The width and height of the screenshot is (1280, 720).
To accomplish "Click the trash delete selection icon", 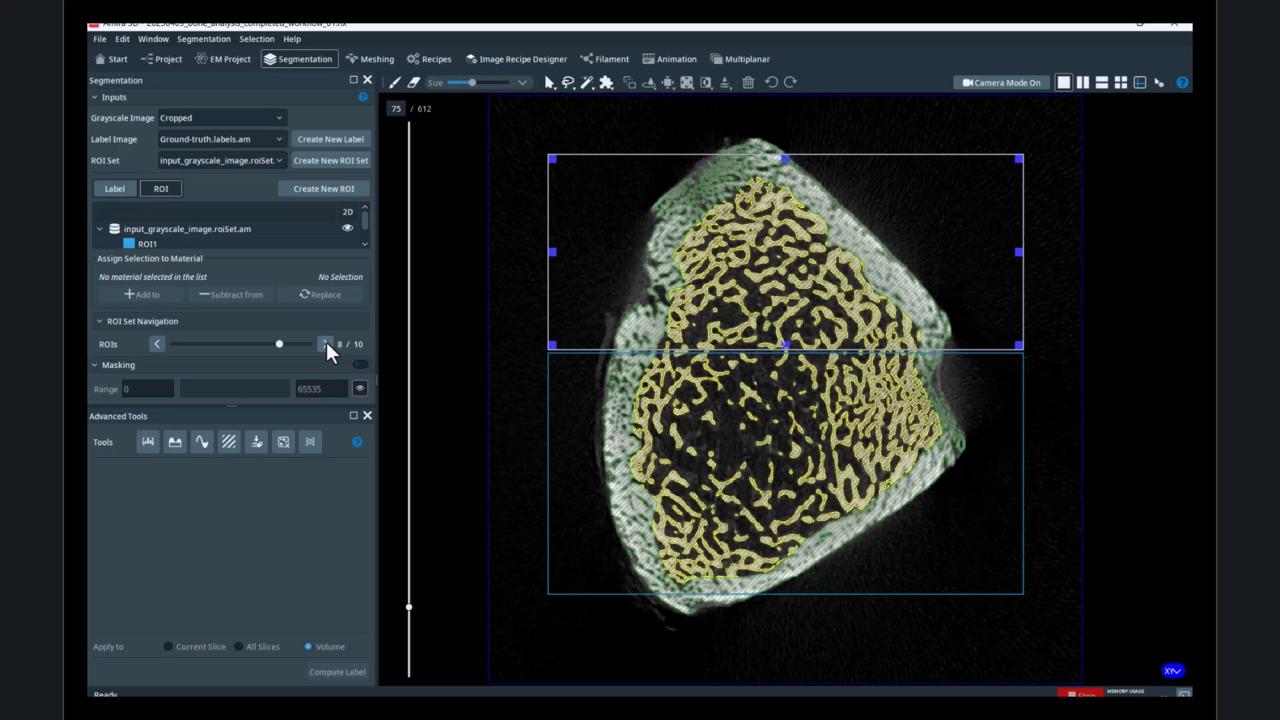I will point(748,83).
